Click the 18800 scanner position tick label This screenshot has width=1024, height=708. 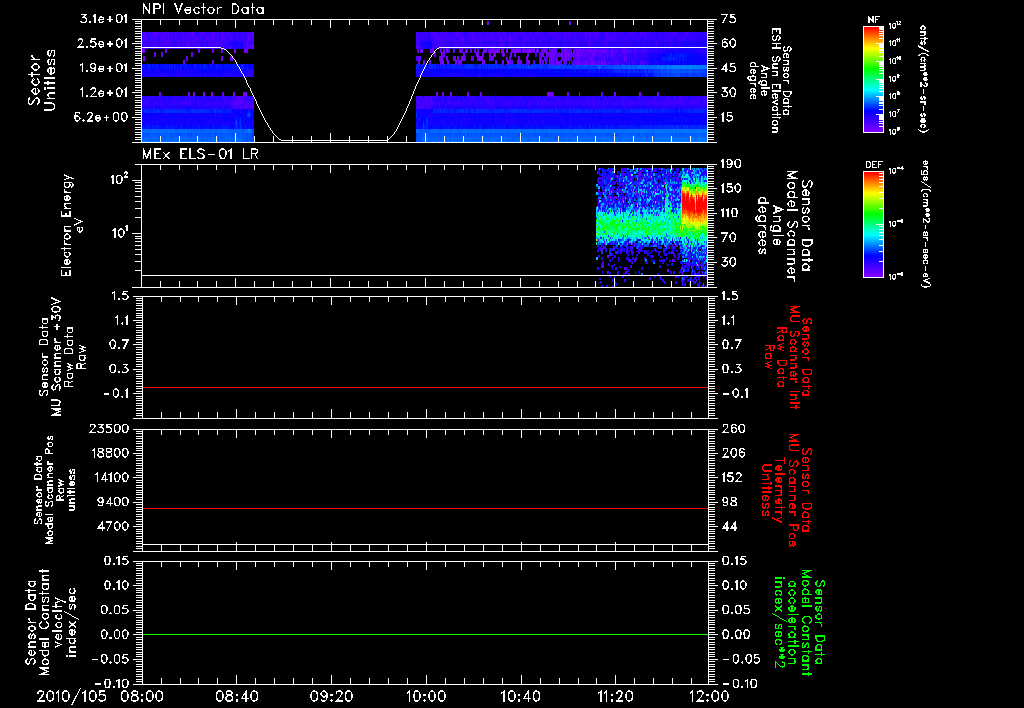[x=108, y=453]
